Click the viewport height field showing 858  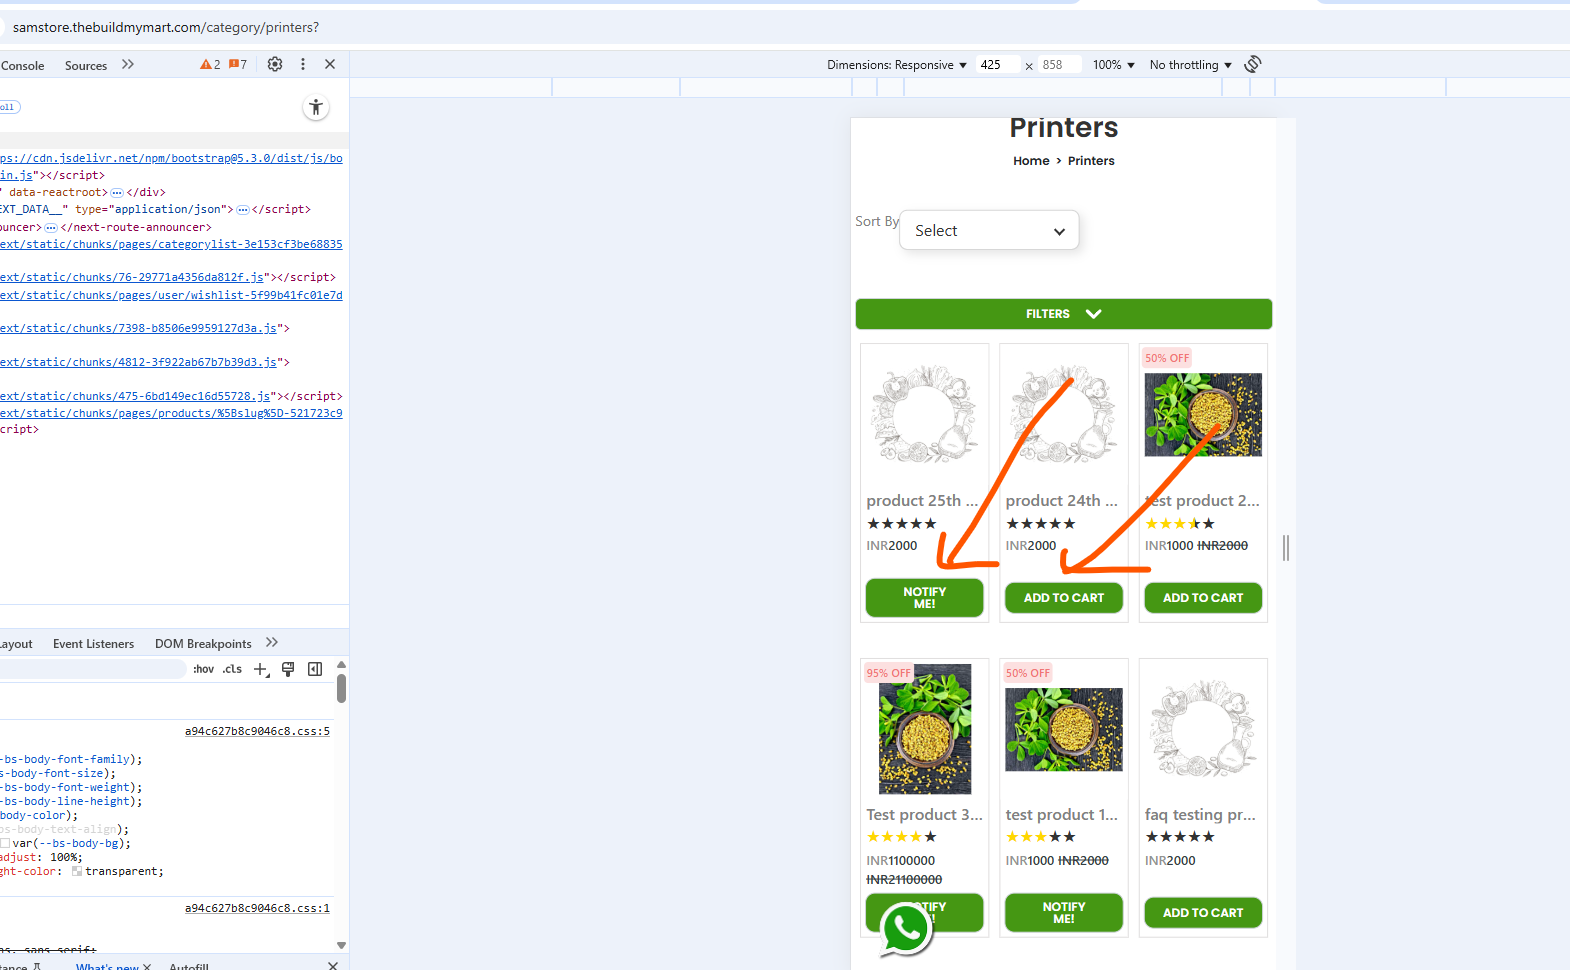tap(1060, 65)
